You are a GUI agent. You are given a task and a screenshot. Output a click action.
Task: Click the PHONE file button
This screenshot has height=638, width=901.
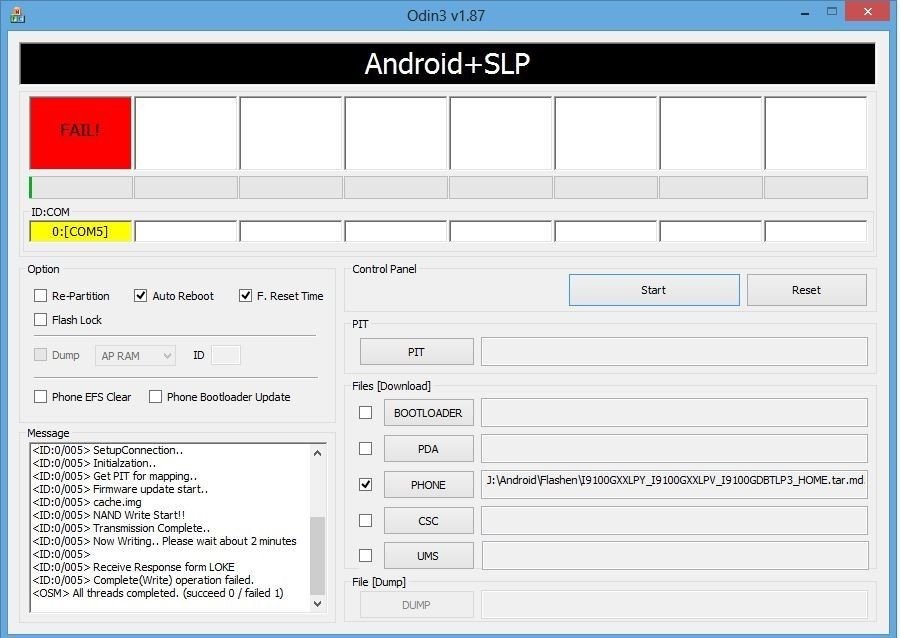[x=429, y=485]
